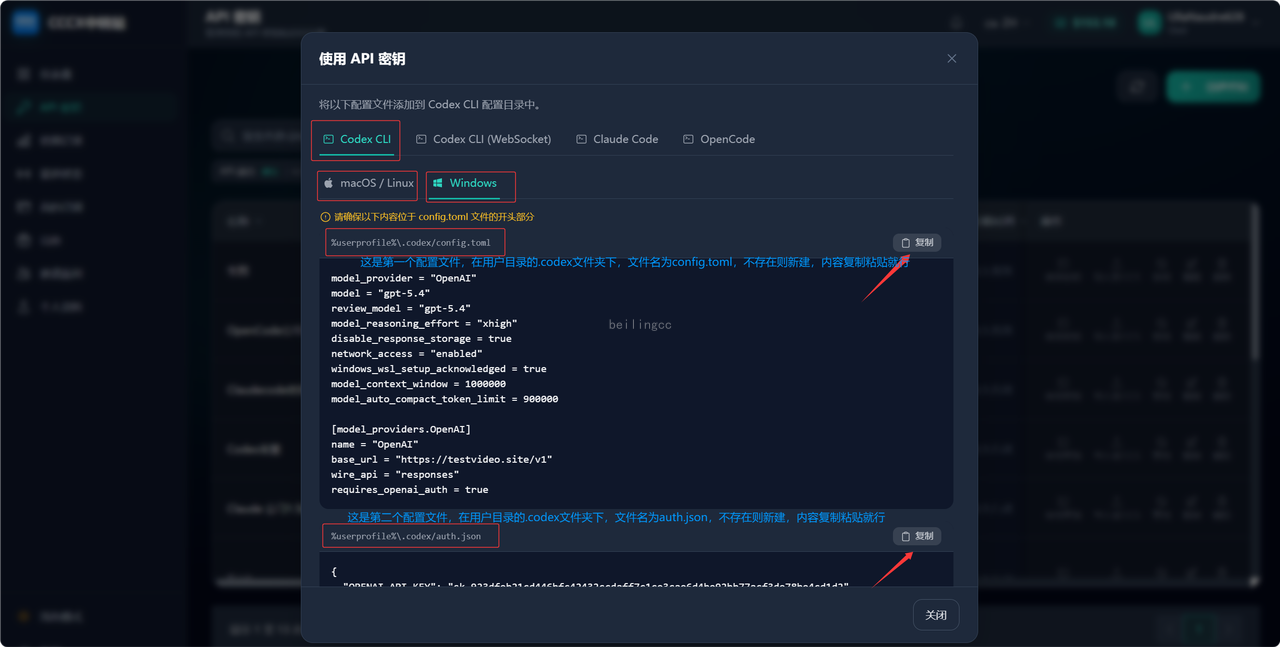Click the model_reasoning_effort = "xhigh" line
Viewport: 1280px width, 647px height.
424,323
